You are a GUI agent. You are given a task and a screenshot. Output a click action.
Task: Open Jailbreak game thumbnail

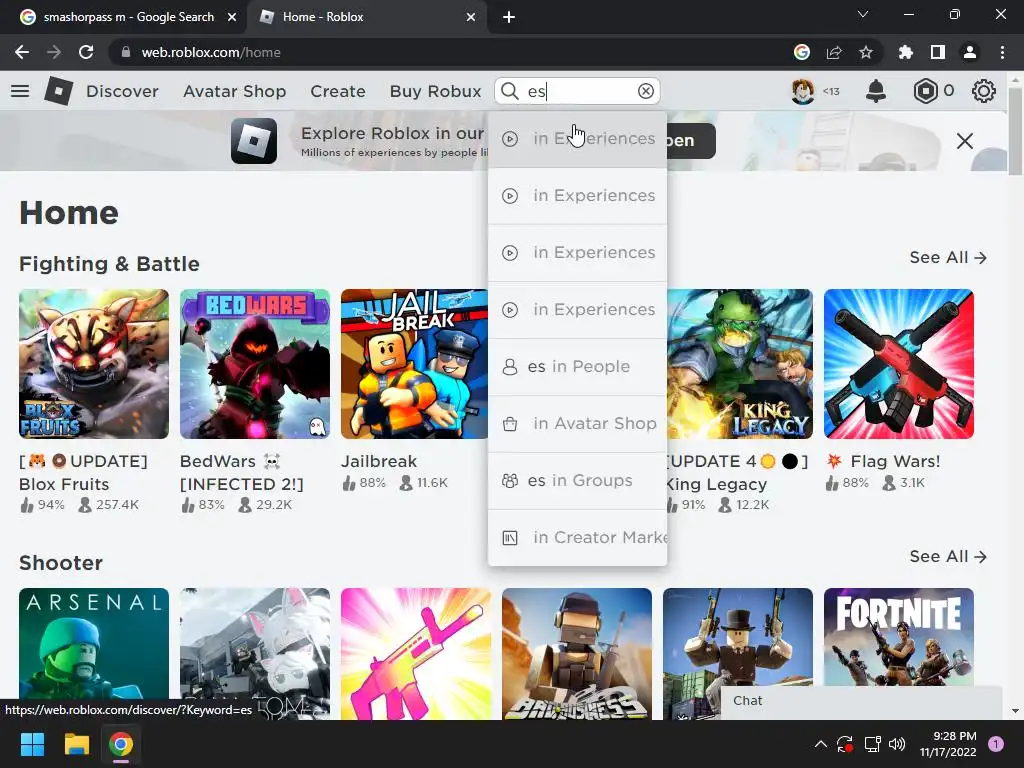pyautogui.click(x=414, y=364)
